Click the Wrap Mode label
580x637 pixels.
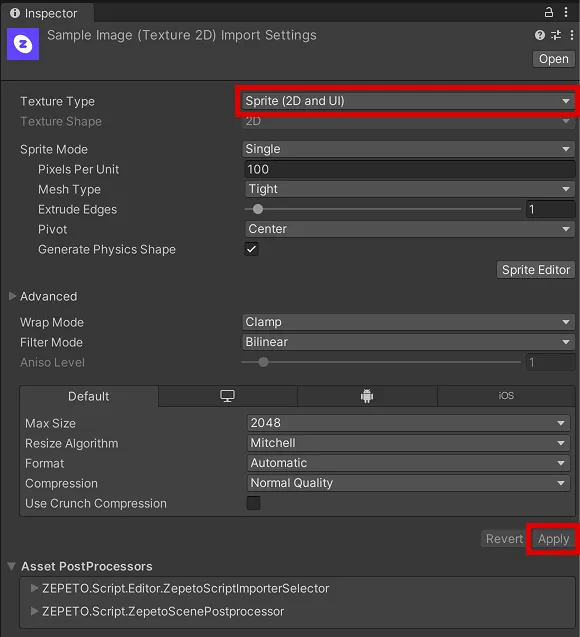tap(52, 323)
